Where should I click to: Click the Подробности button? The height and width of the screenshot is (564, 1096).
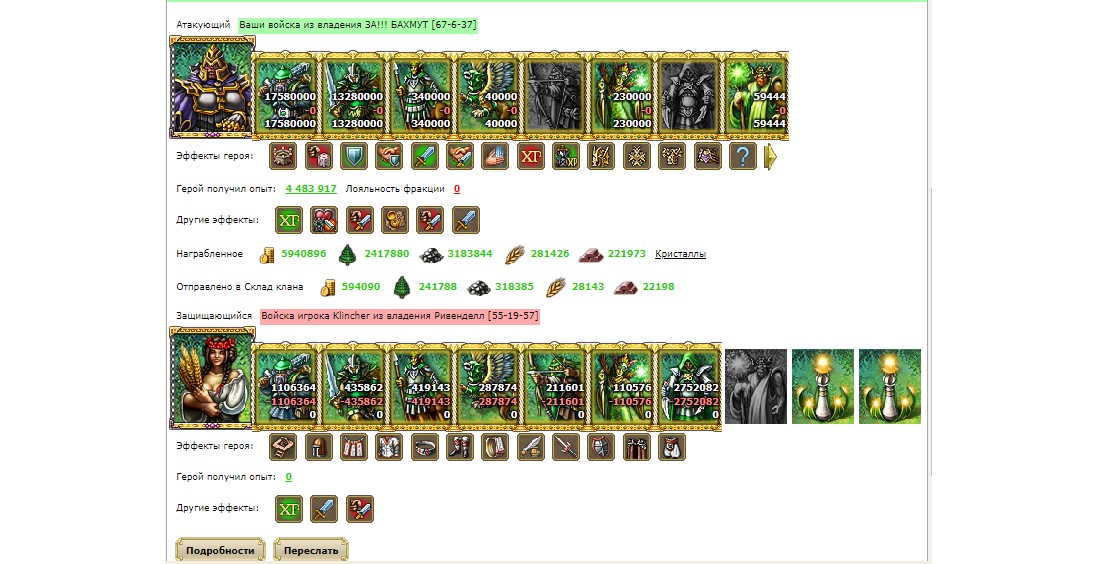click(x=220, y=550)
